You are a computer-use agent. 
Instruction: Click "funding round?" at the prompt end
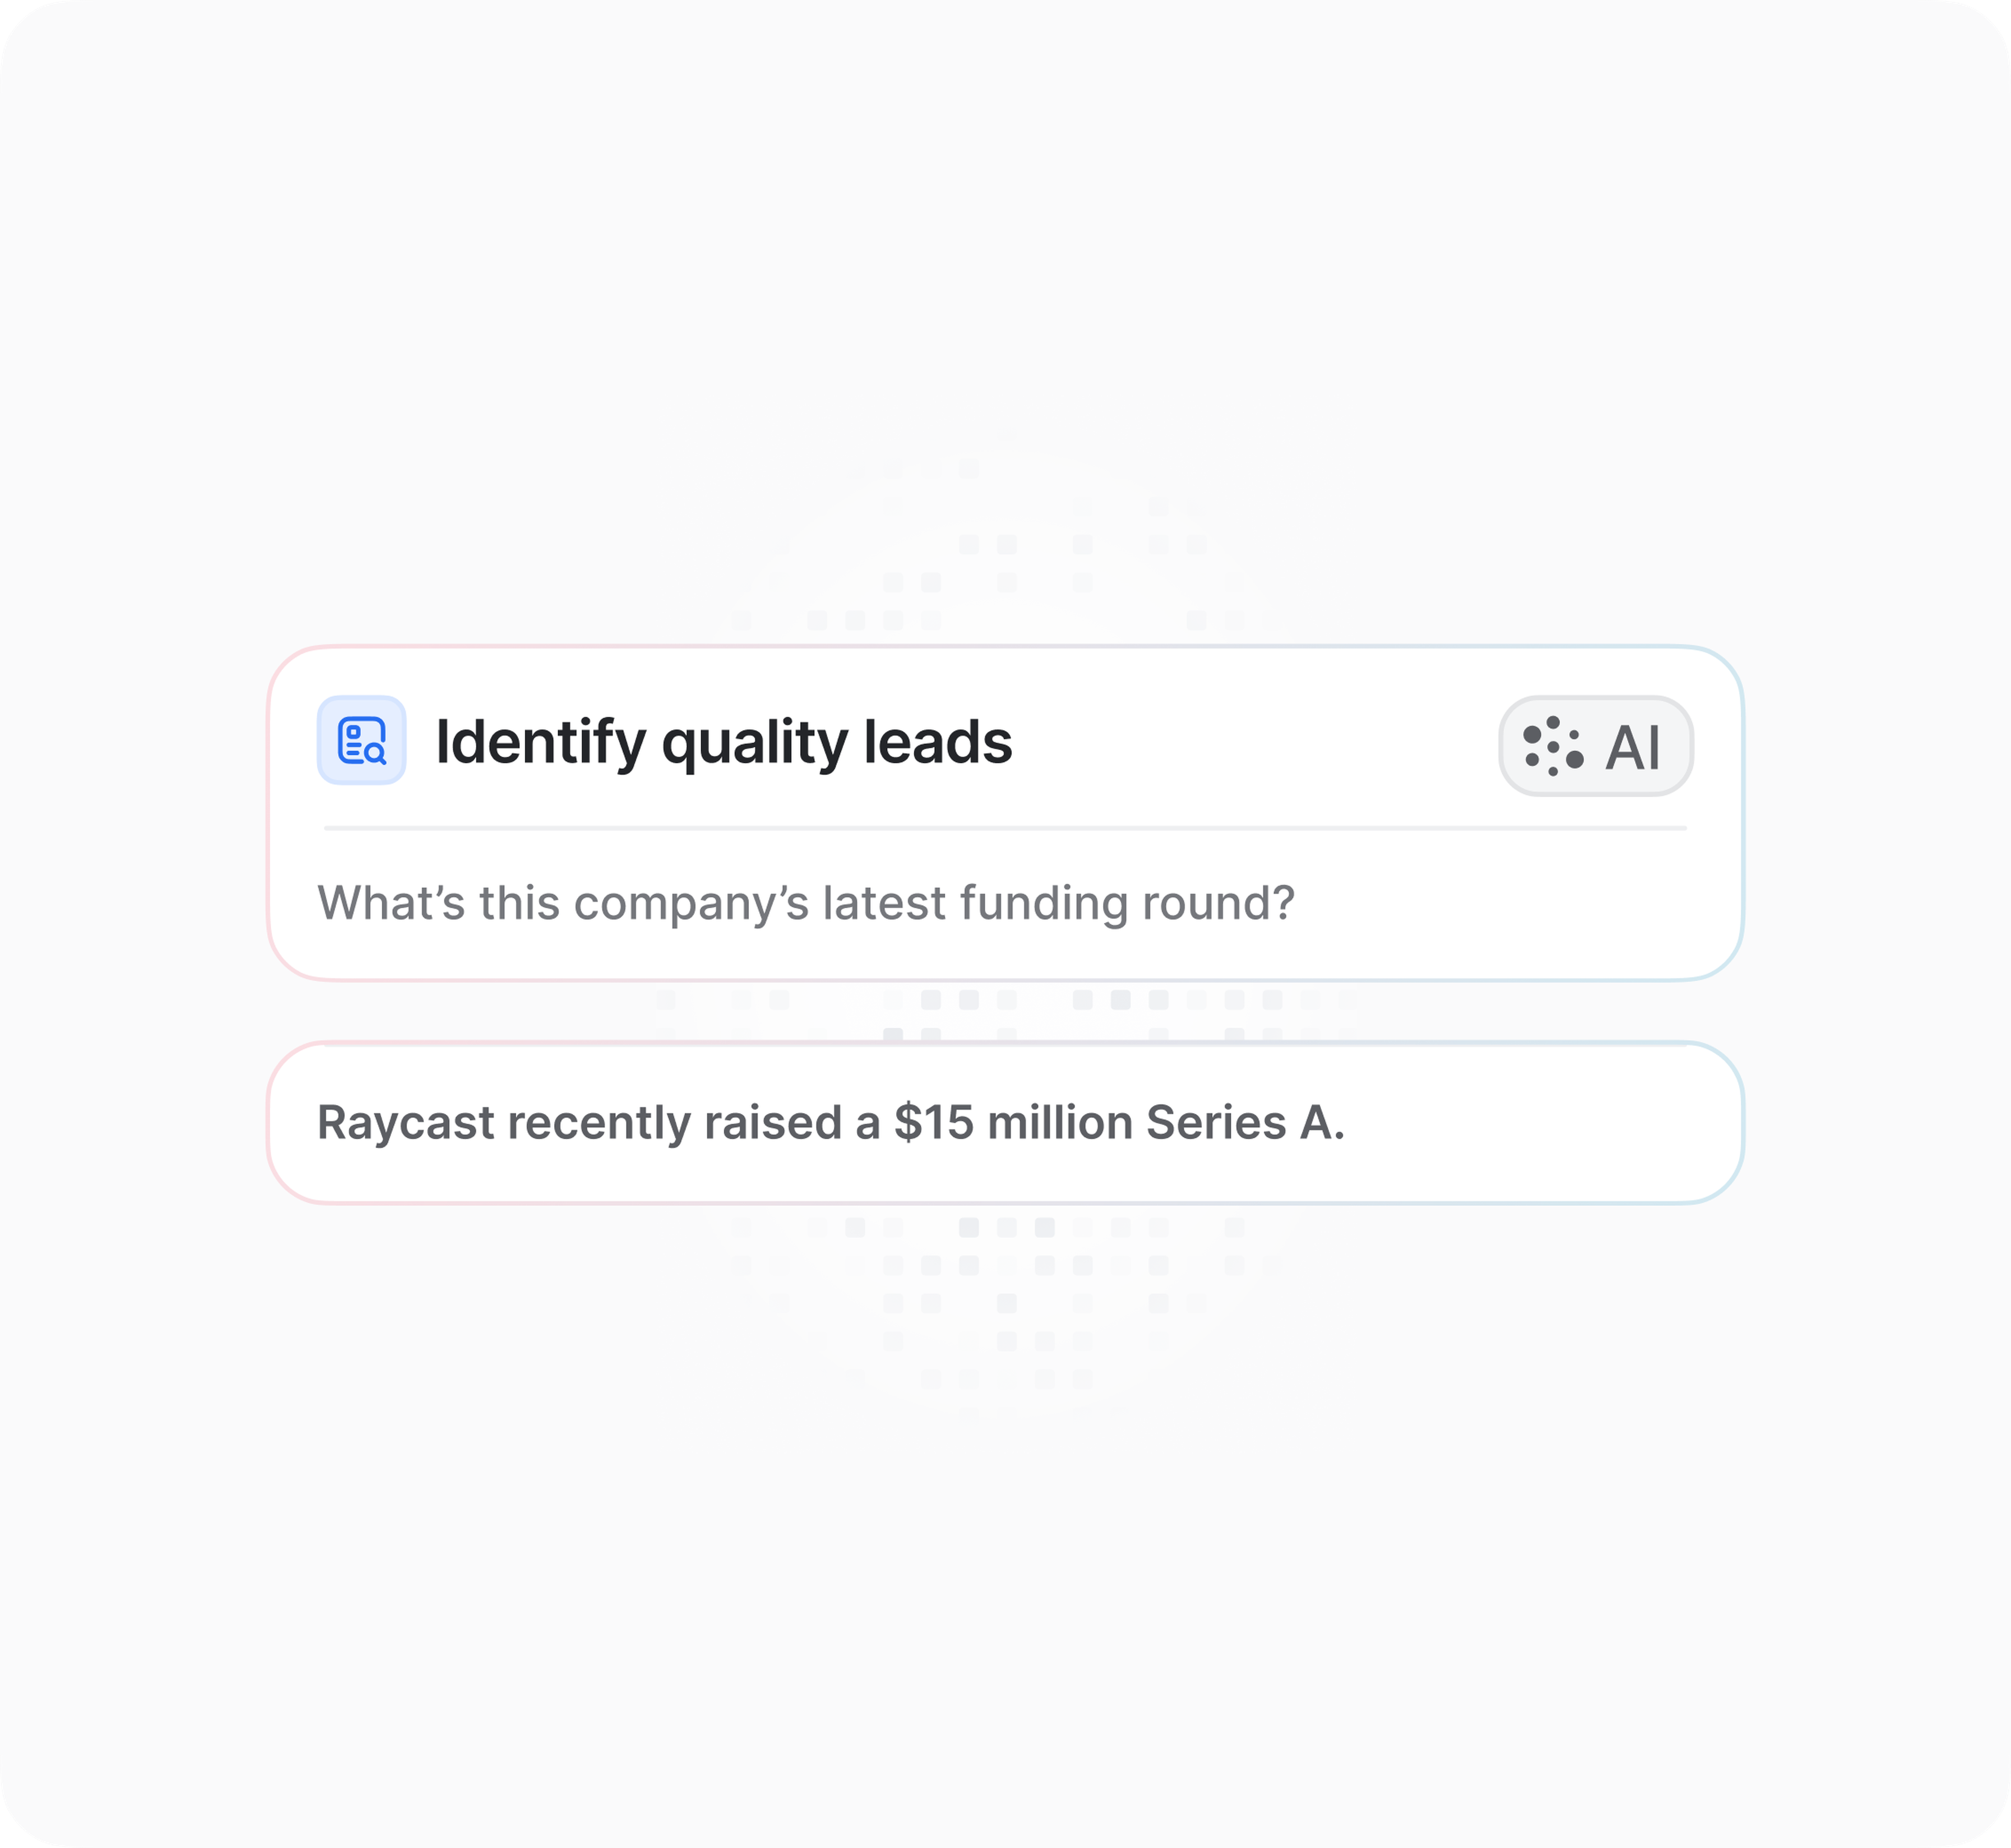click(1127, 902)
